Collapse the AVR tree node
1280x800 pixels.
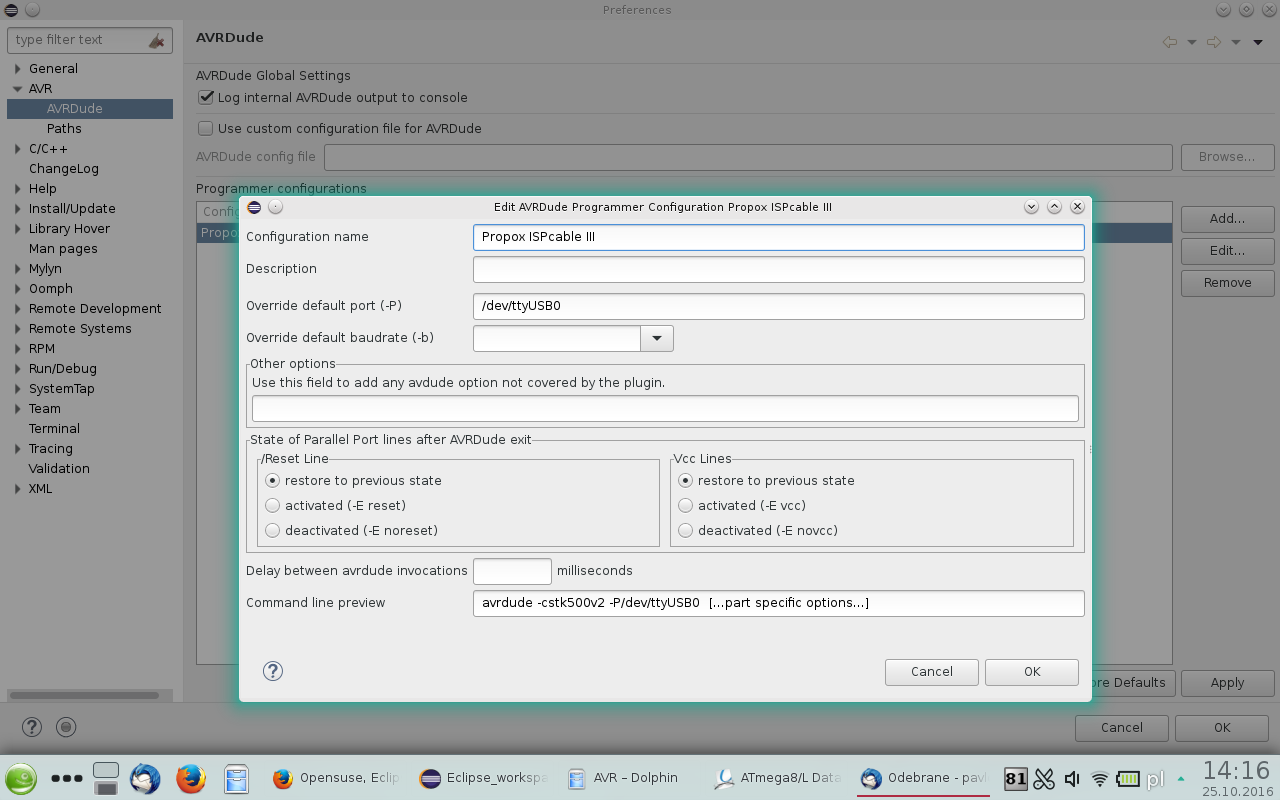(18, 89)
